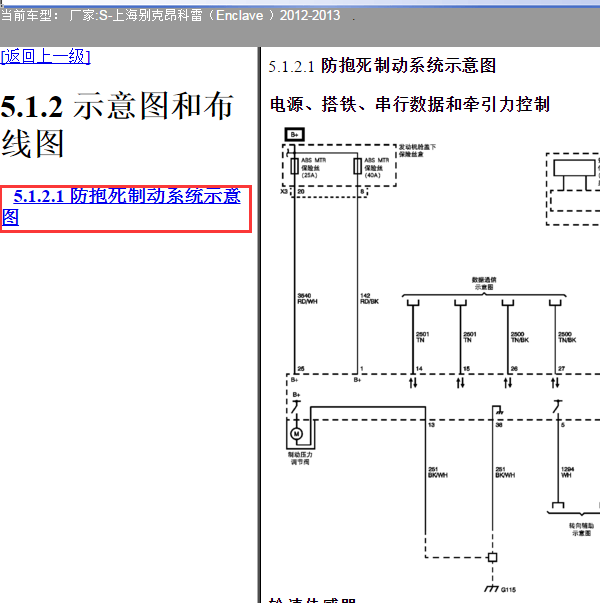Click the 电源、搭铁、串行数据和牵引力控制 heading
The height and width of the screenshot is (603, 600).
click(410, 105)
